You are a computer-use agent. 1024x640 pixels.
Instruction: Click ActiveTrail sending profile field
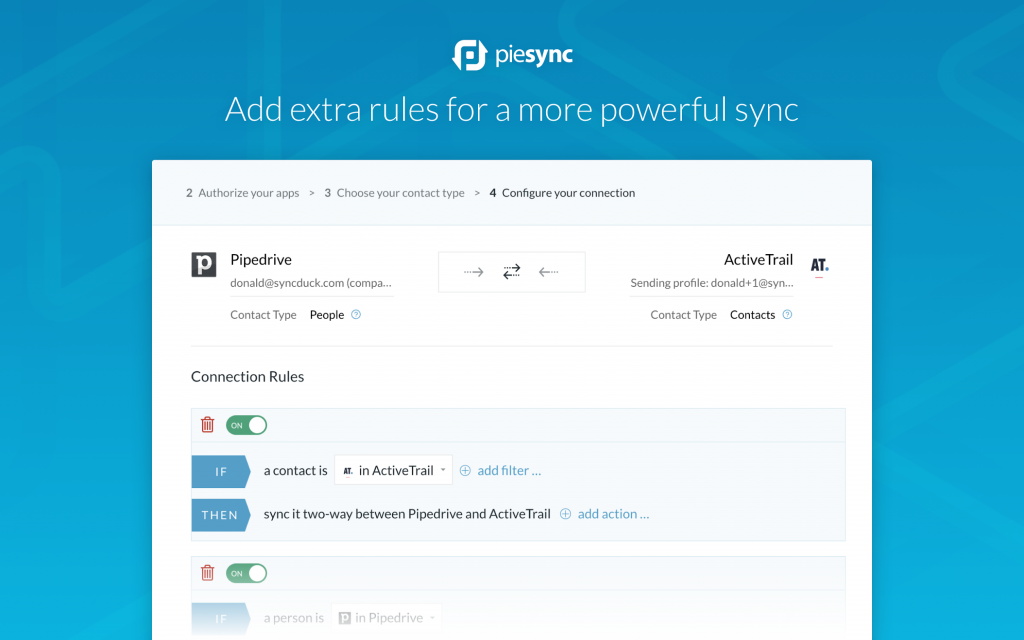pyautogui.click(x=711, y=283)
